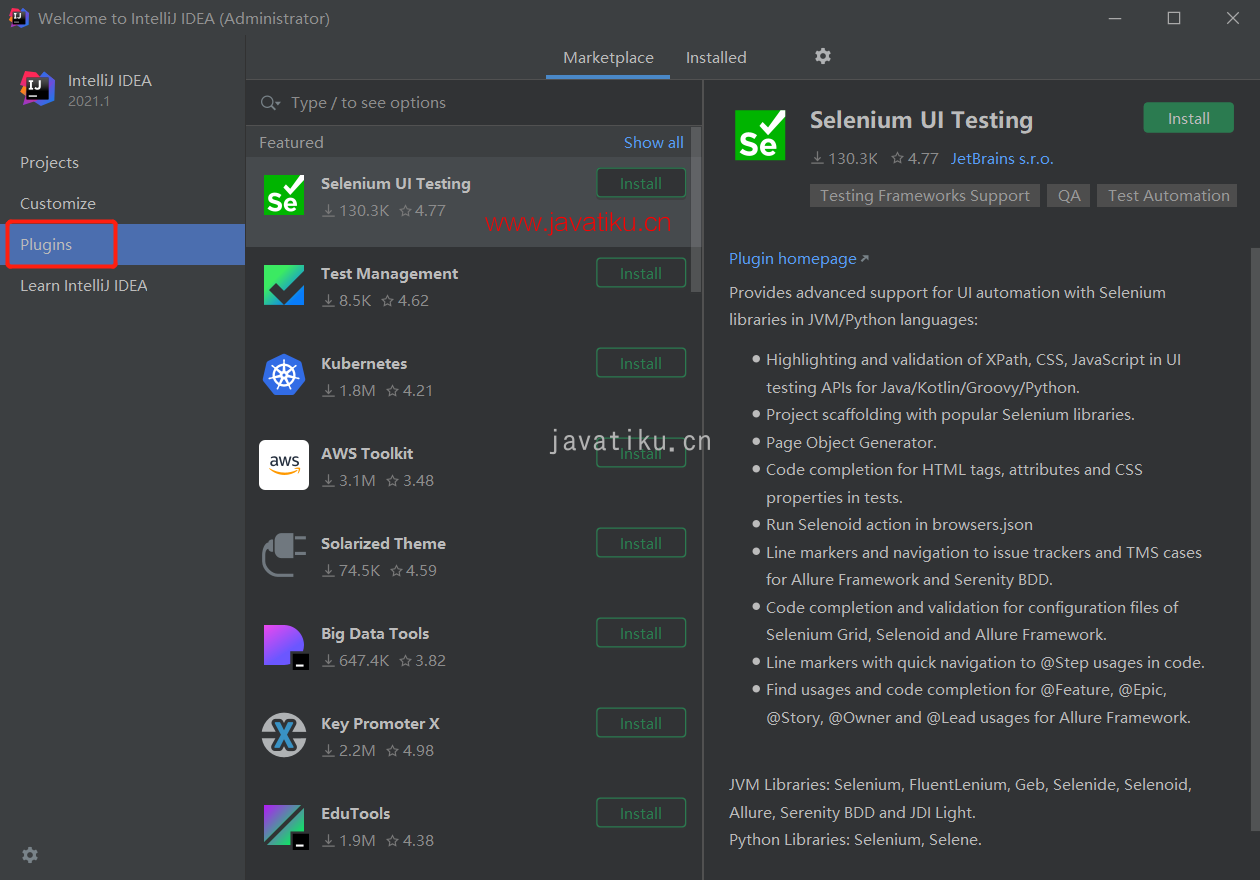Select the AWS Toolkit plugin name
This screenshot has width=1260, height=880.
coord(367,453)
